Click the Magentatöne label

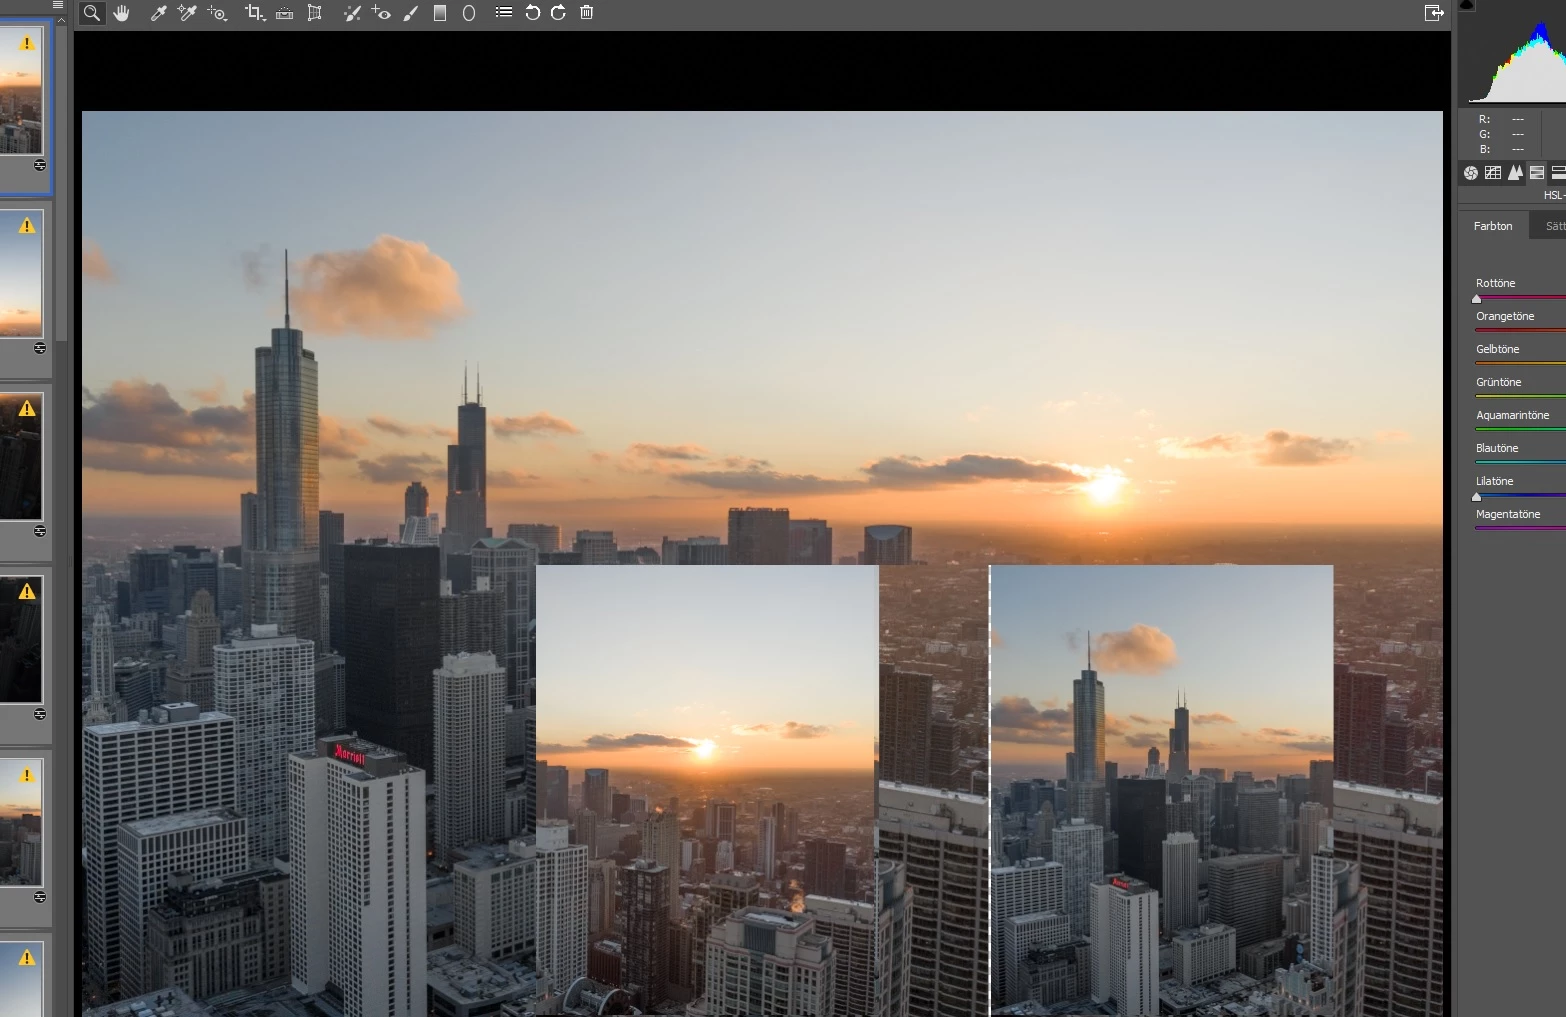[x=1508, y=514]
